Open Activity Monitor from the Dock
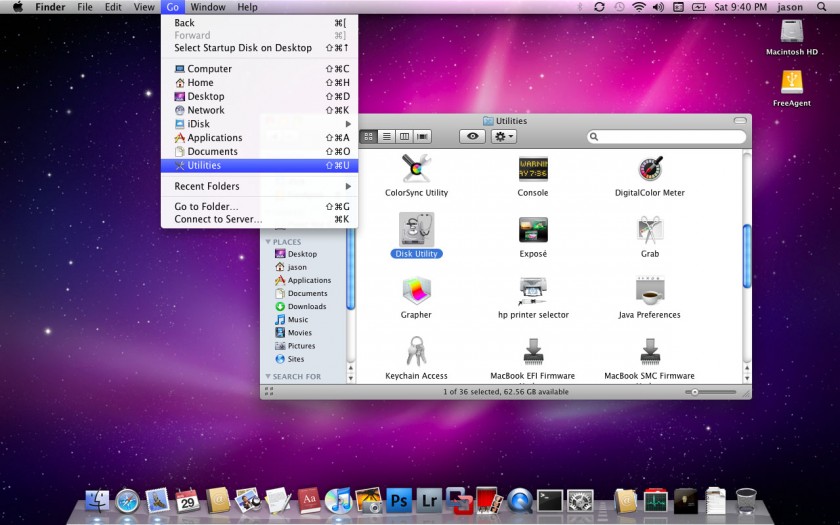 point(655,501)
